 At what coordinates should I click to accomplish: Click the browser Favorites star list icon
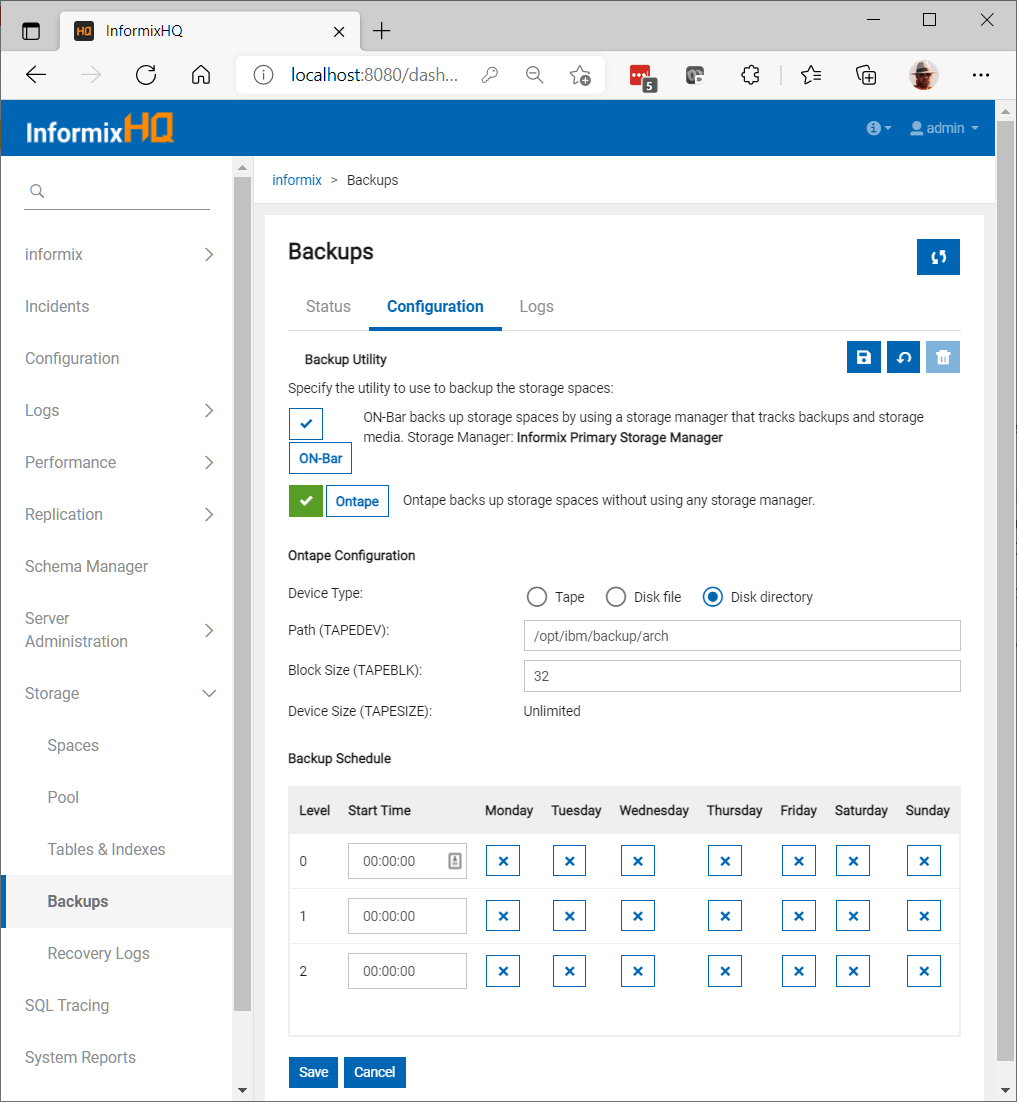pyautogui.click(x=811, y=75)
